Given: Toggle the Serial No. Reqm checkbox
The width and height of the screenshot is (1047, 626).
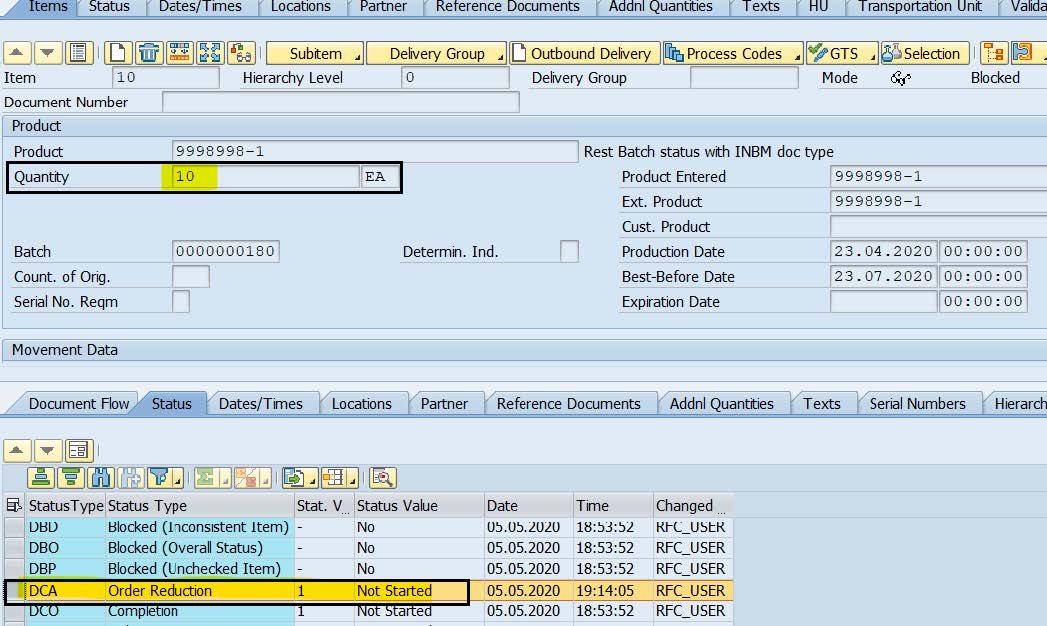Looking at the screenshot, I should [181, 302].
